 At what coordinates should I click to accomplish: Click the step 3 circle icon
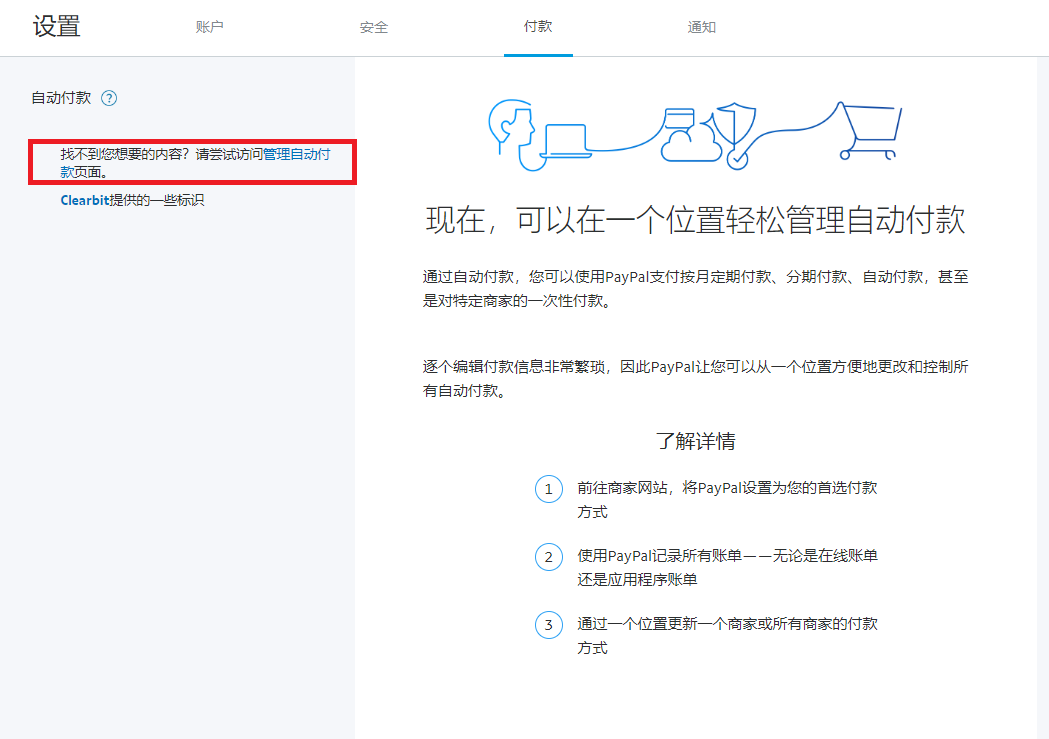[549, 625]
